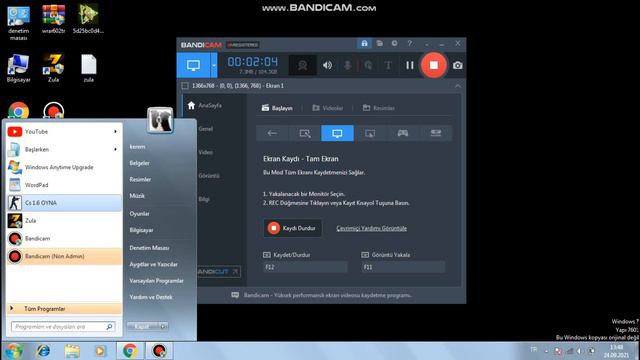Open Yardım ve Destek
This screenshot has height=360, width=640.
(x=151, y=297)
